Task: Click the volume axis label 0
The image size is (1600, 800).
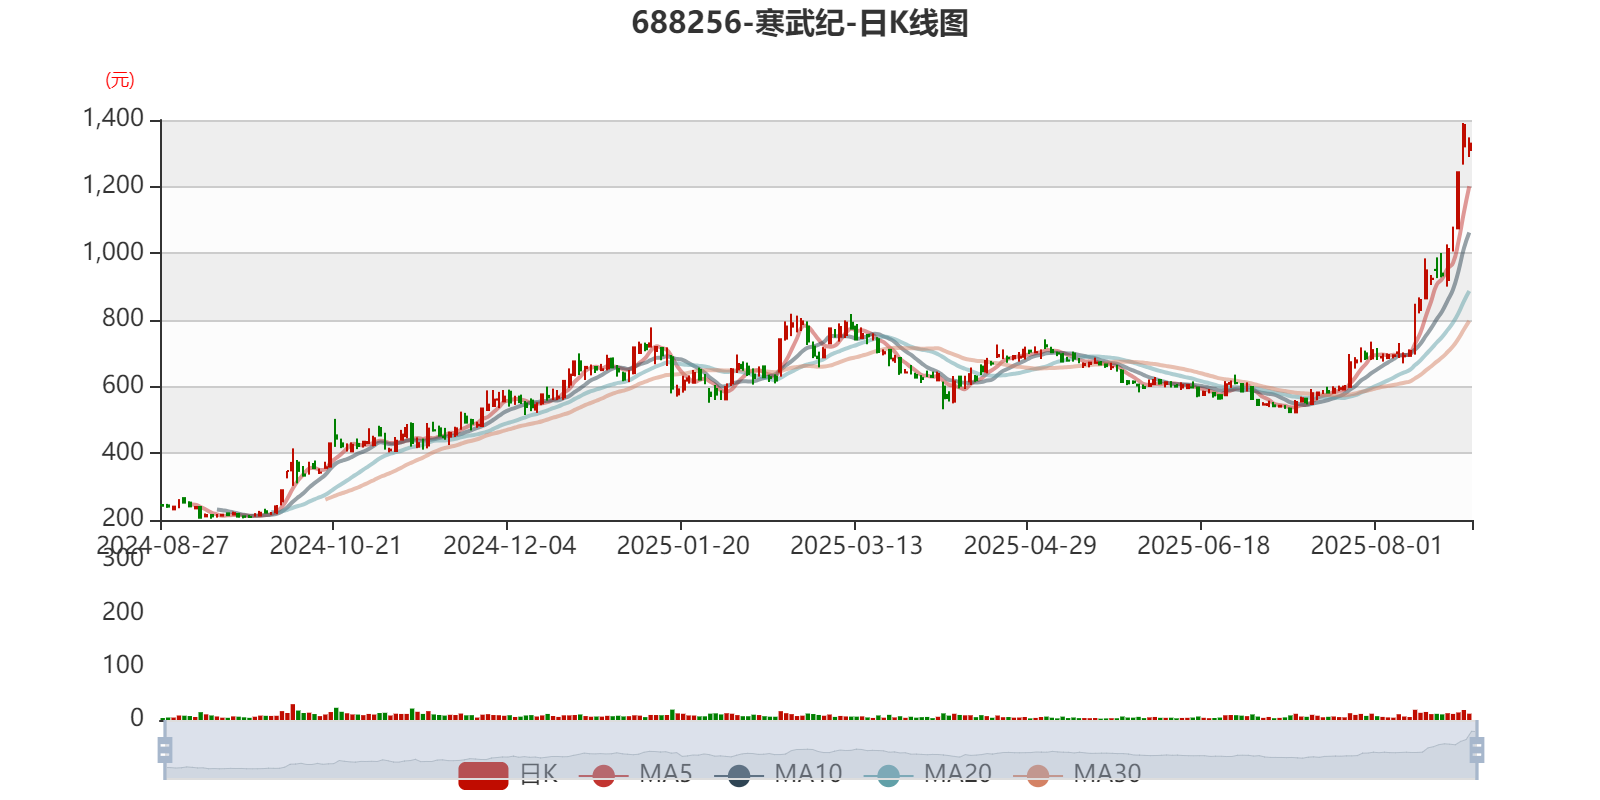Action: pyautogui.click(x=137, y=718)
